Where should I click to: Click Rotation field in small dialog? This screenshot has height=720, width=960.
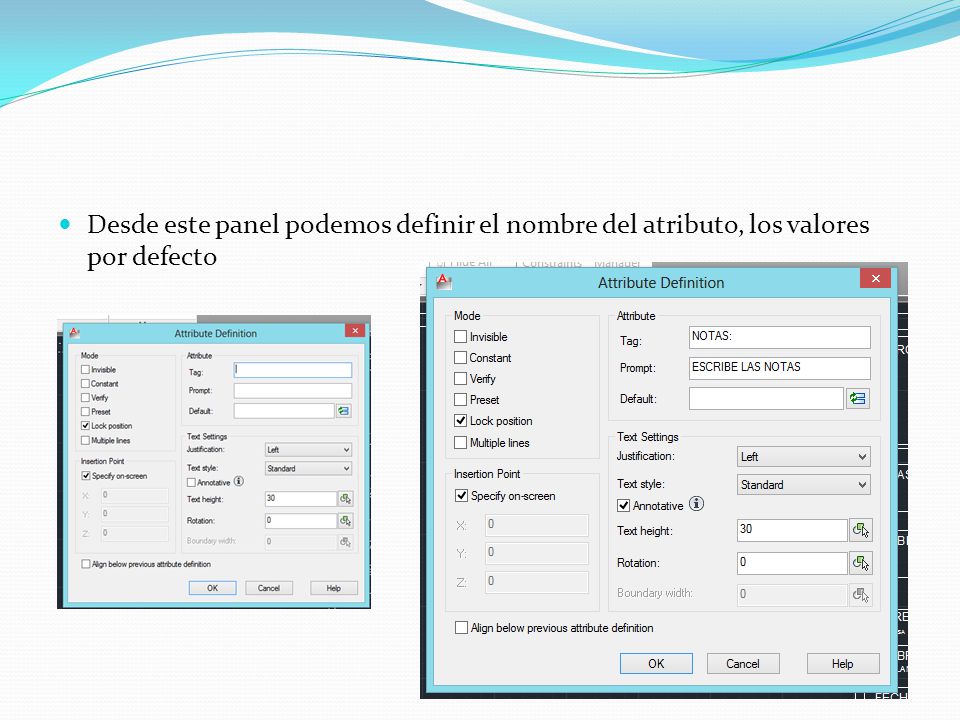click(x=301, y=520)
